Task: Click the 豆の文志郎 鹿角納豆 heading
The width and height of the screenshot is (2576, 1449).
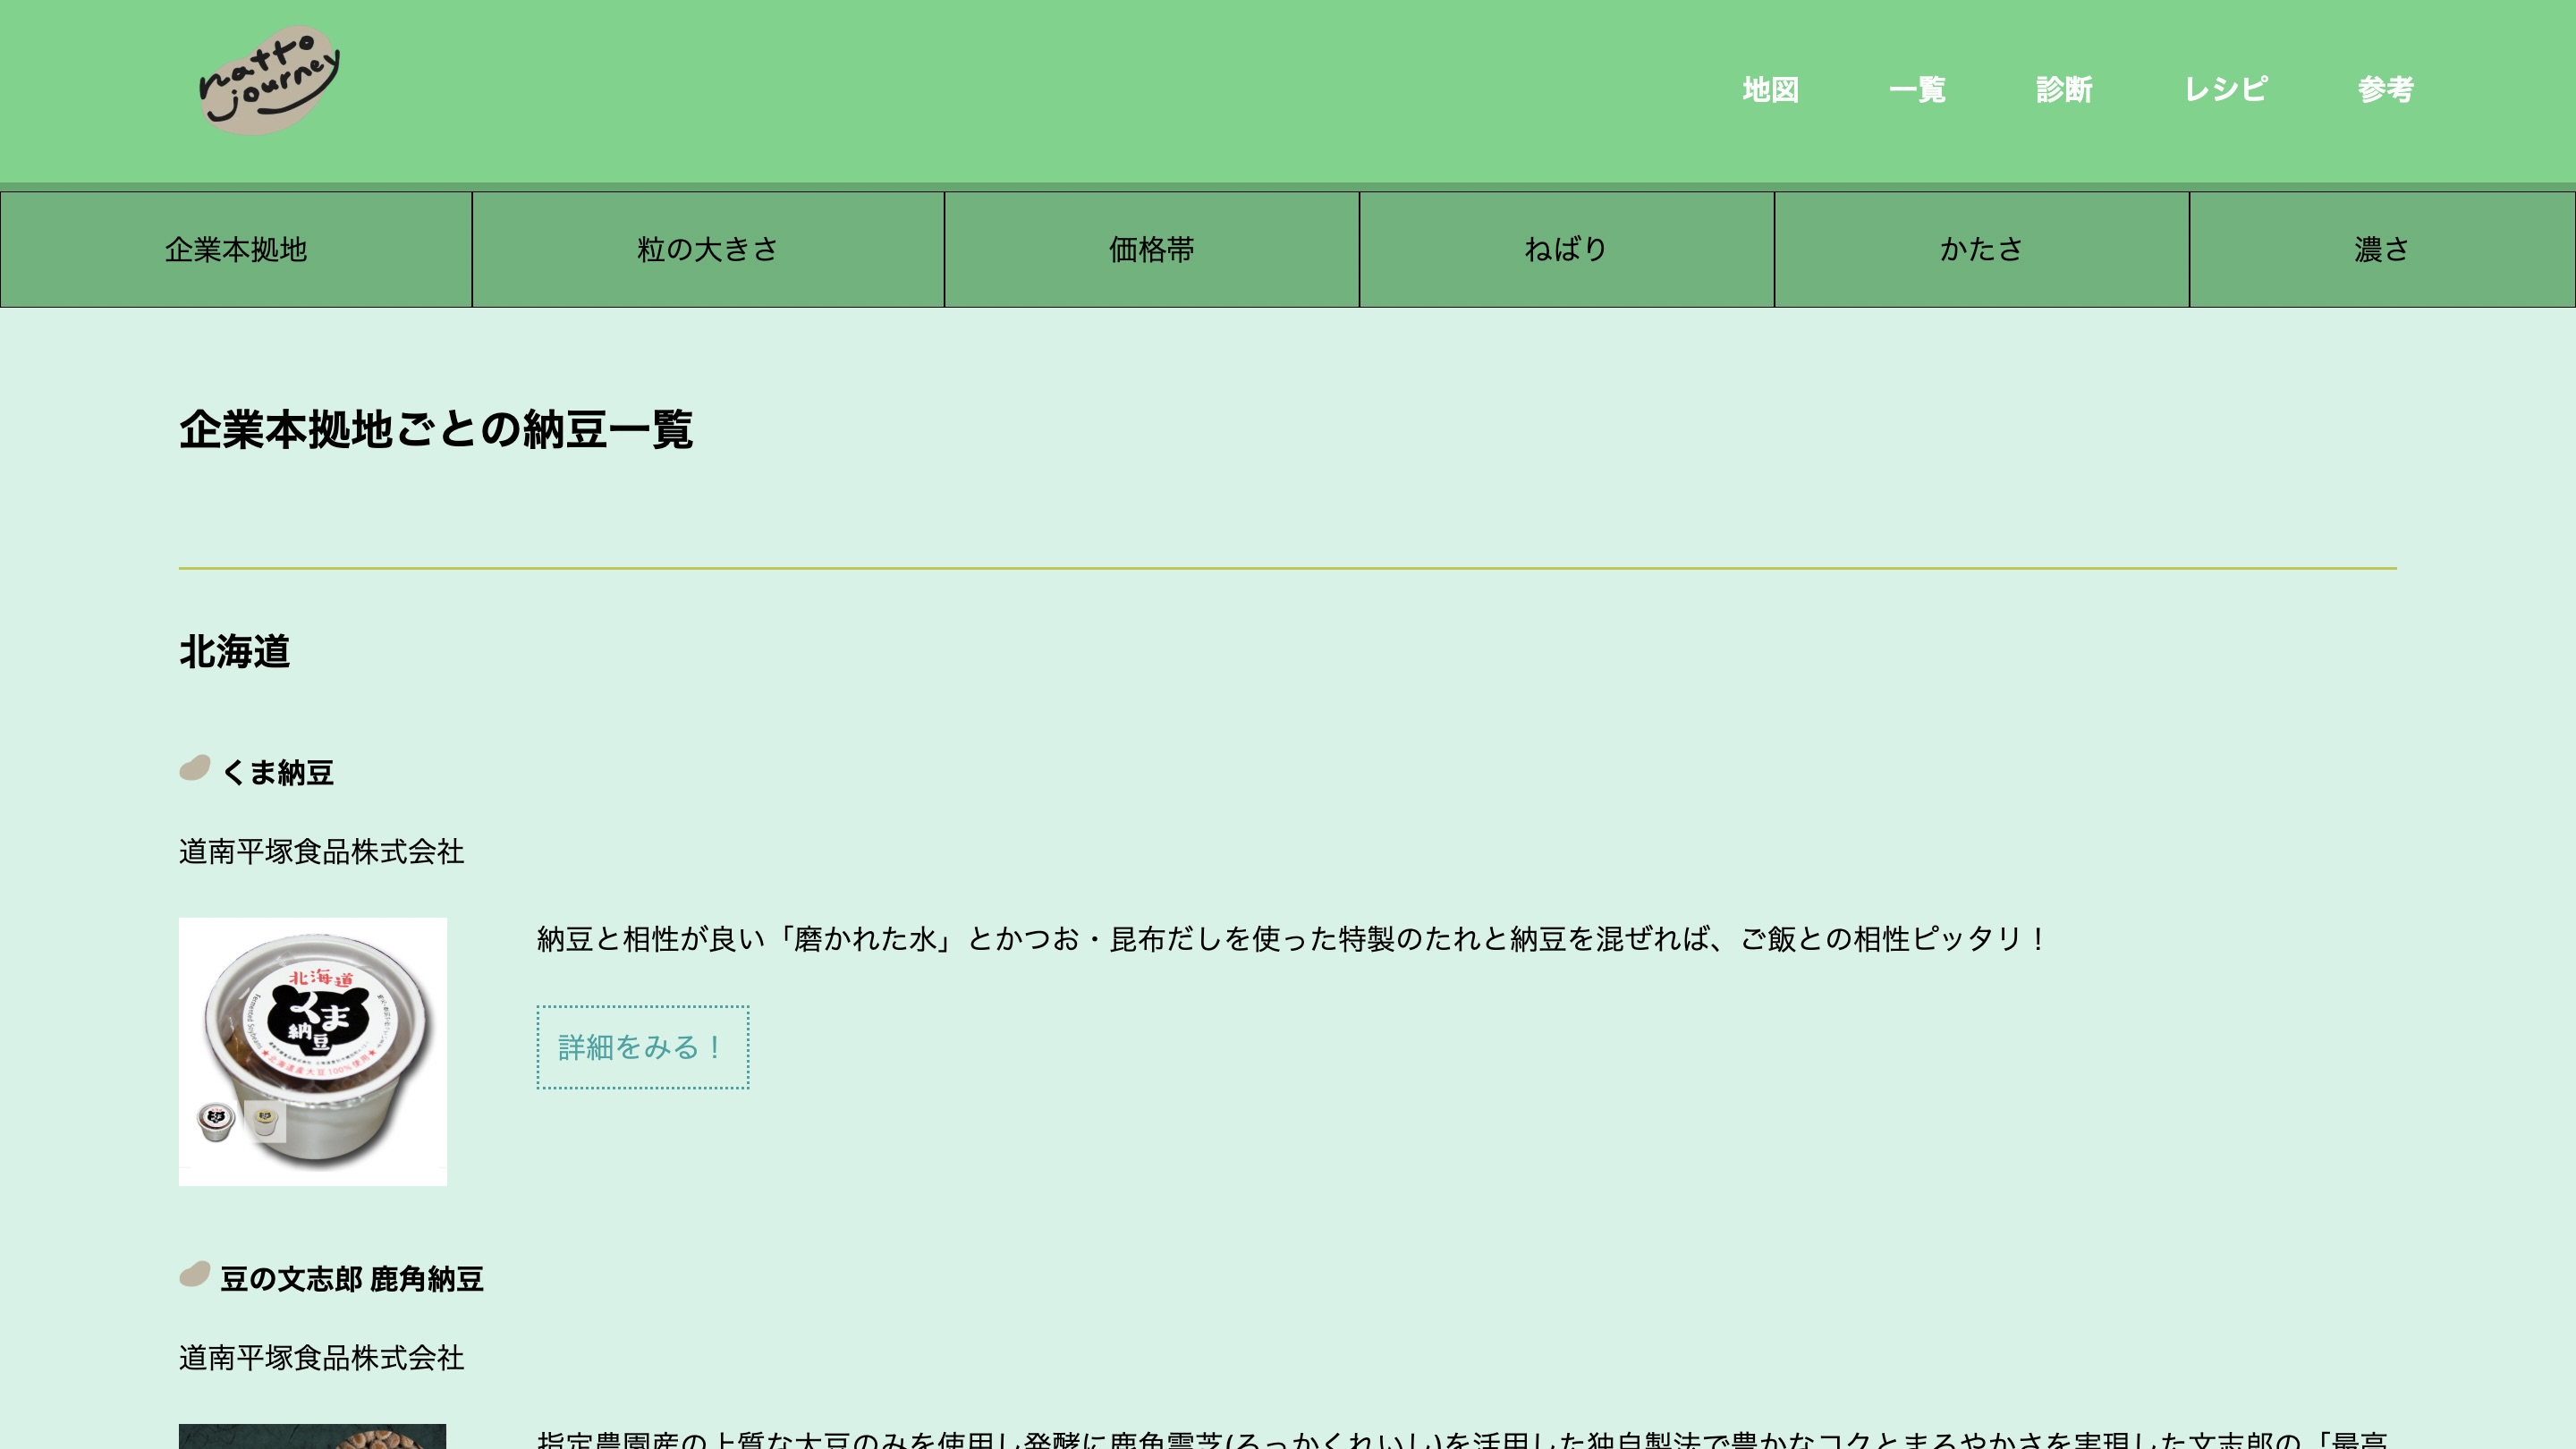Action: click(x=352, y=1279)
